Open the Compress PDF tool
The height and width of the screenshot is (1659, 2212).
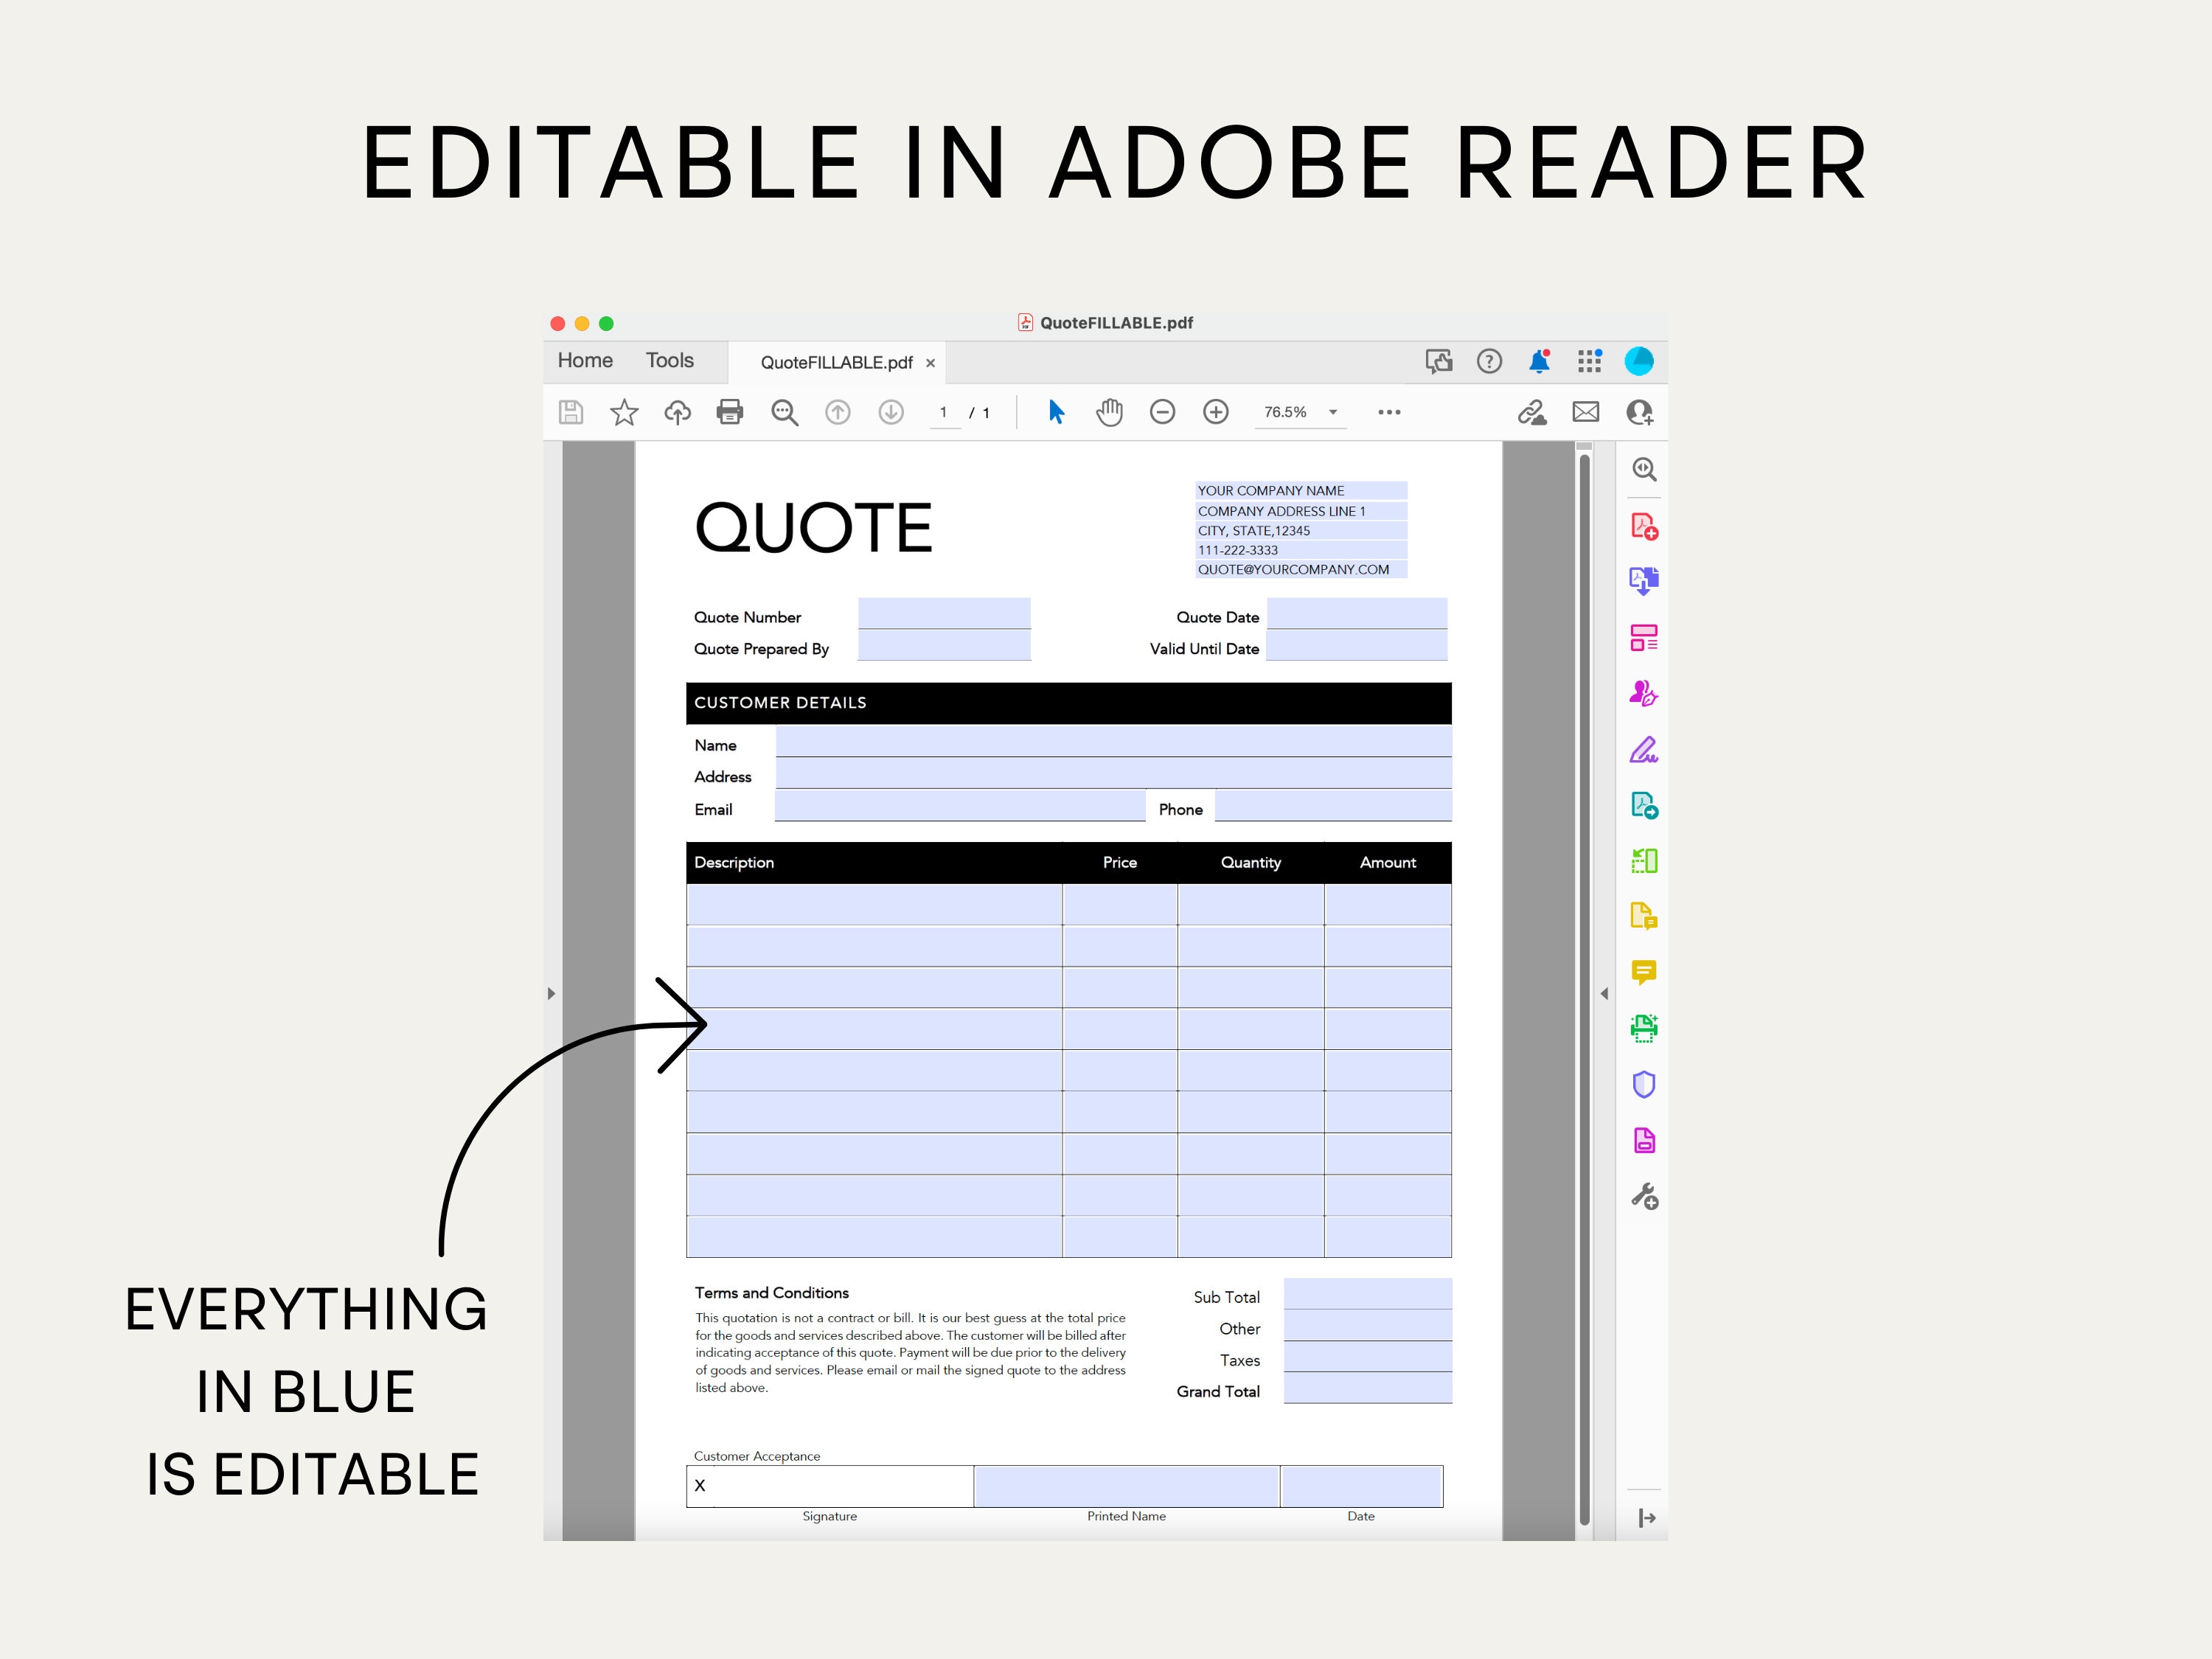[1645, 1140]
